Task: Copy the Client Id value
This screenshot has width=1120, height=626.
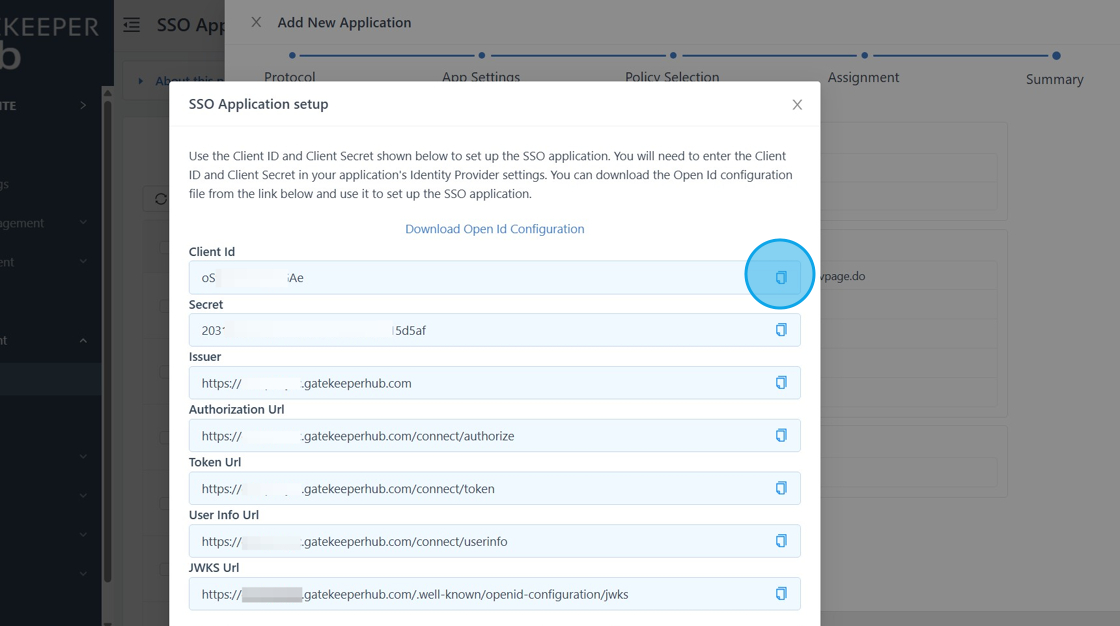Action: [781, 277]
